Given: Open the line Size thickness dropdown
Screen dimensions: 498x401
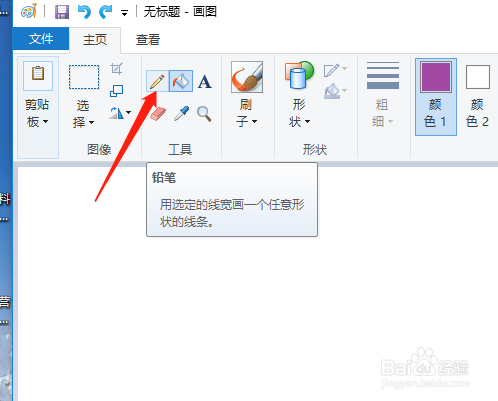Looking at the screenshot, I should pyautogui.click(x=383, y=94).
